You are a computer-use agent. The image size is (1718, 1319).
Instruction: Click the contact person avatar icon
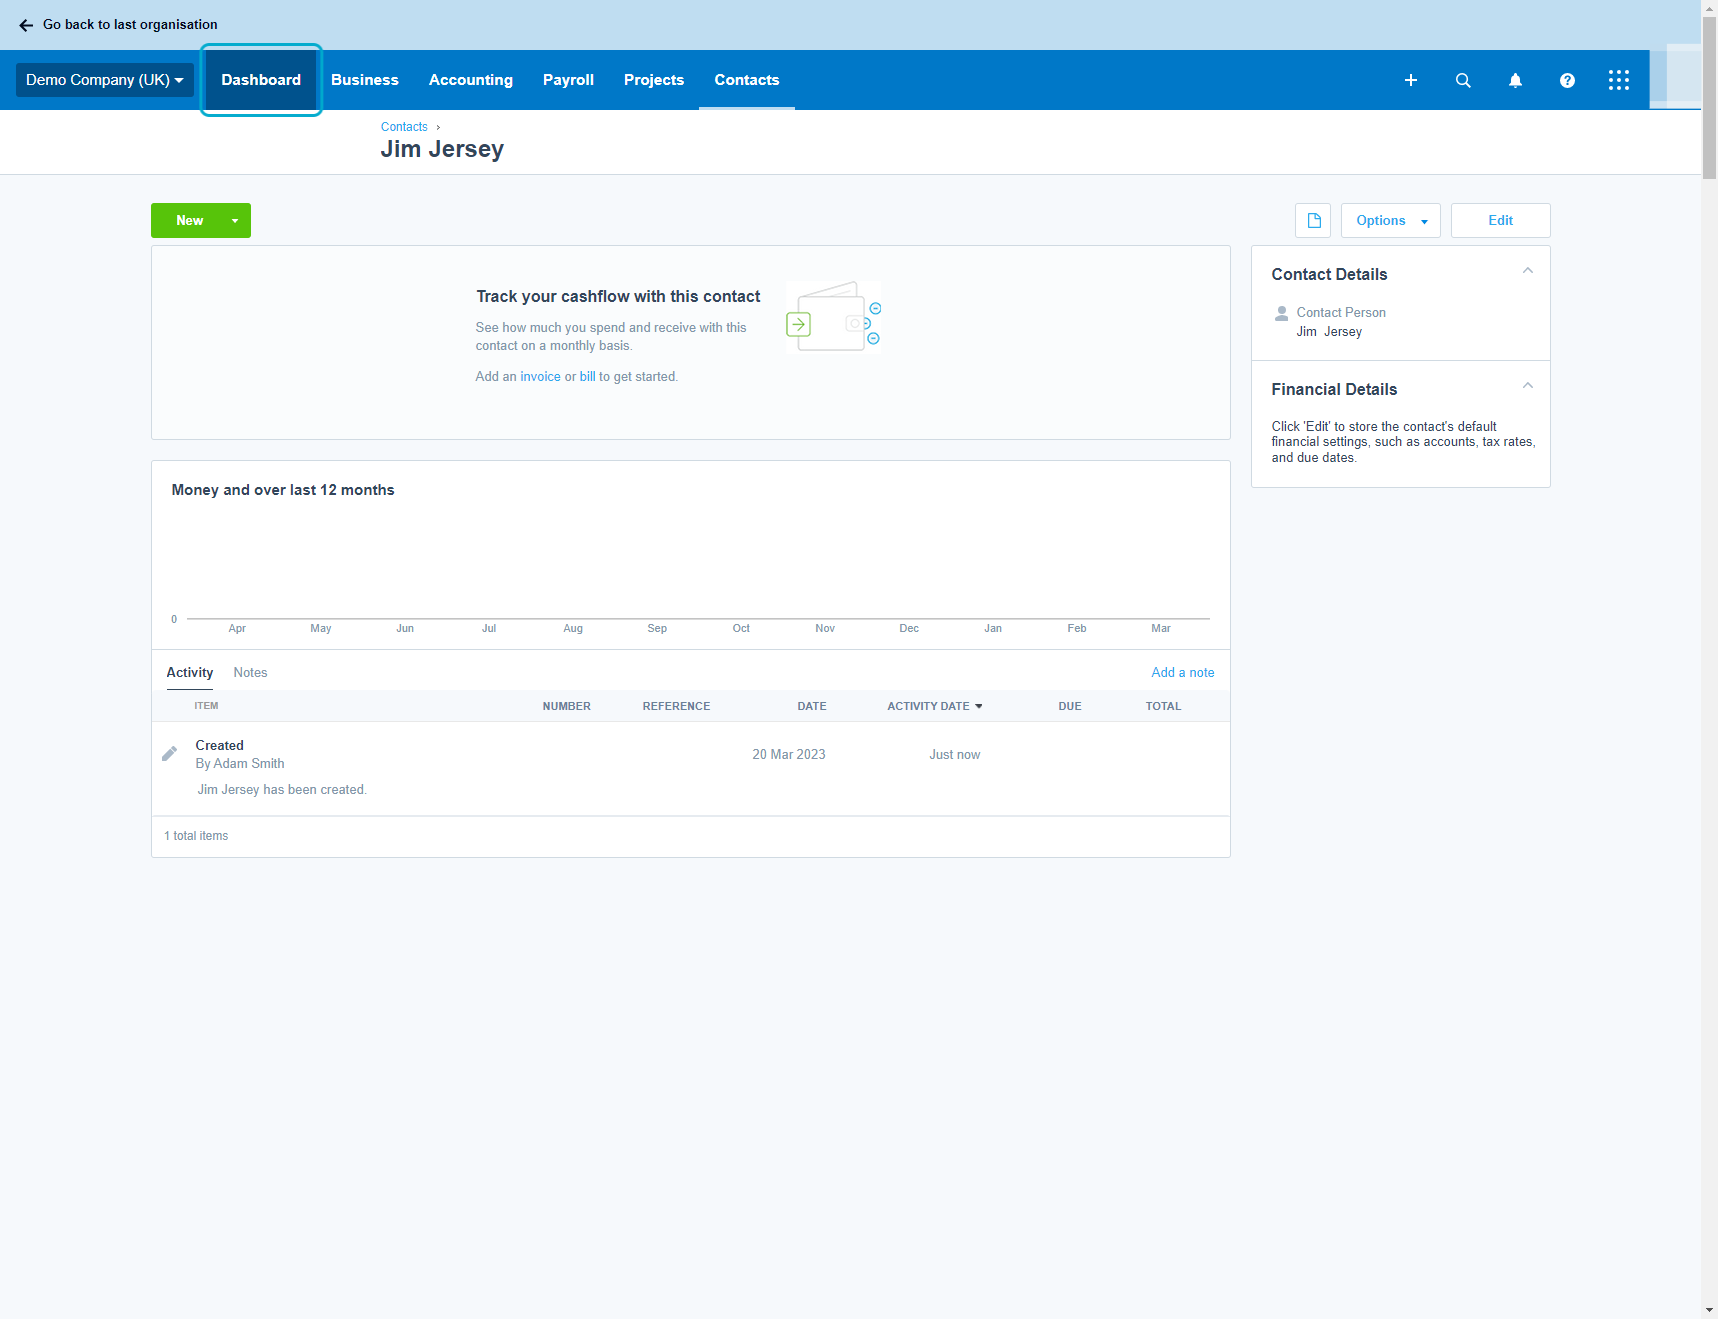[x=1281, y=313]
